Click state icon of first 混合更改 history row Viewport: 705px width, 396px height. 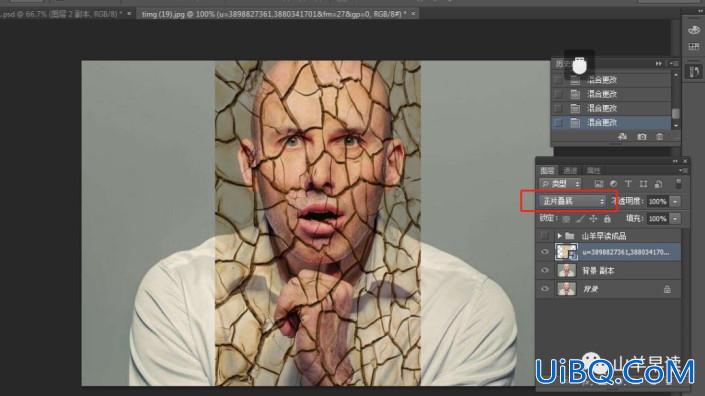click(575, 80)
